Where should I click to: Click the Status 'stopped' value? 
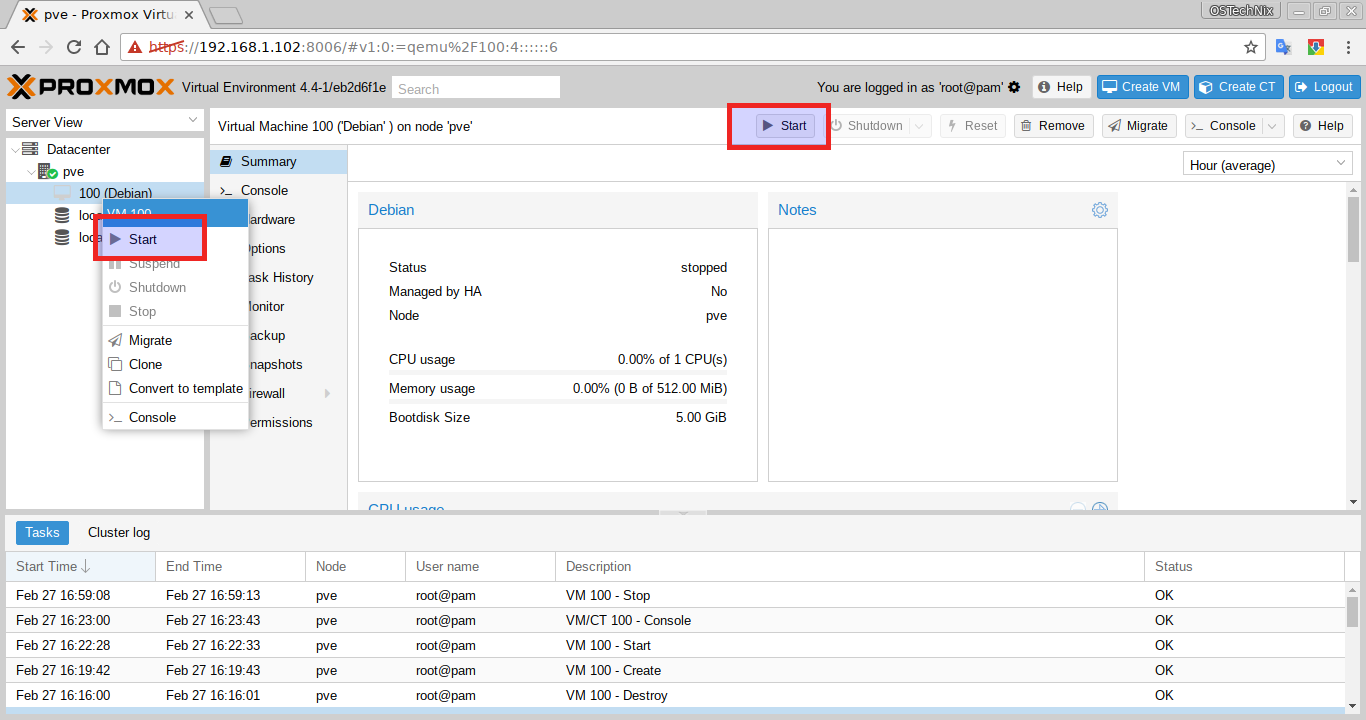pyautogui.click(x=704, y=267)
